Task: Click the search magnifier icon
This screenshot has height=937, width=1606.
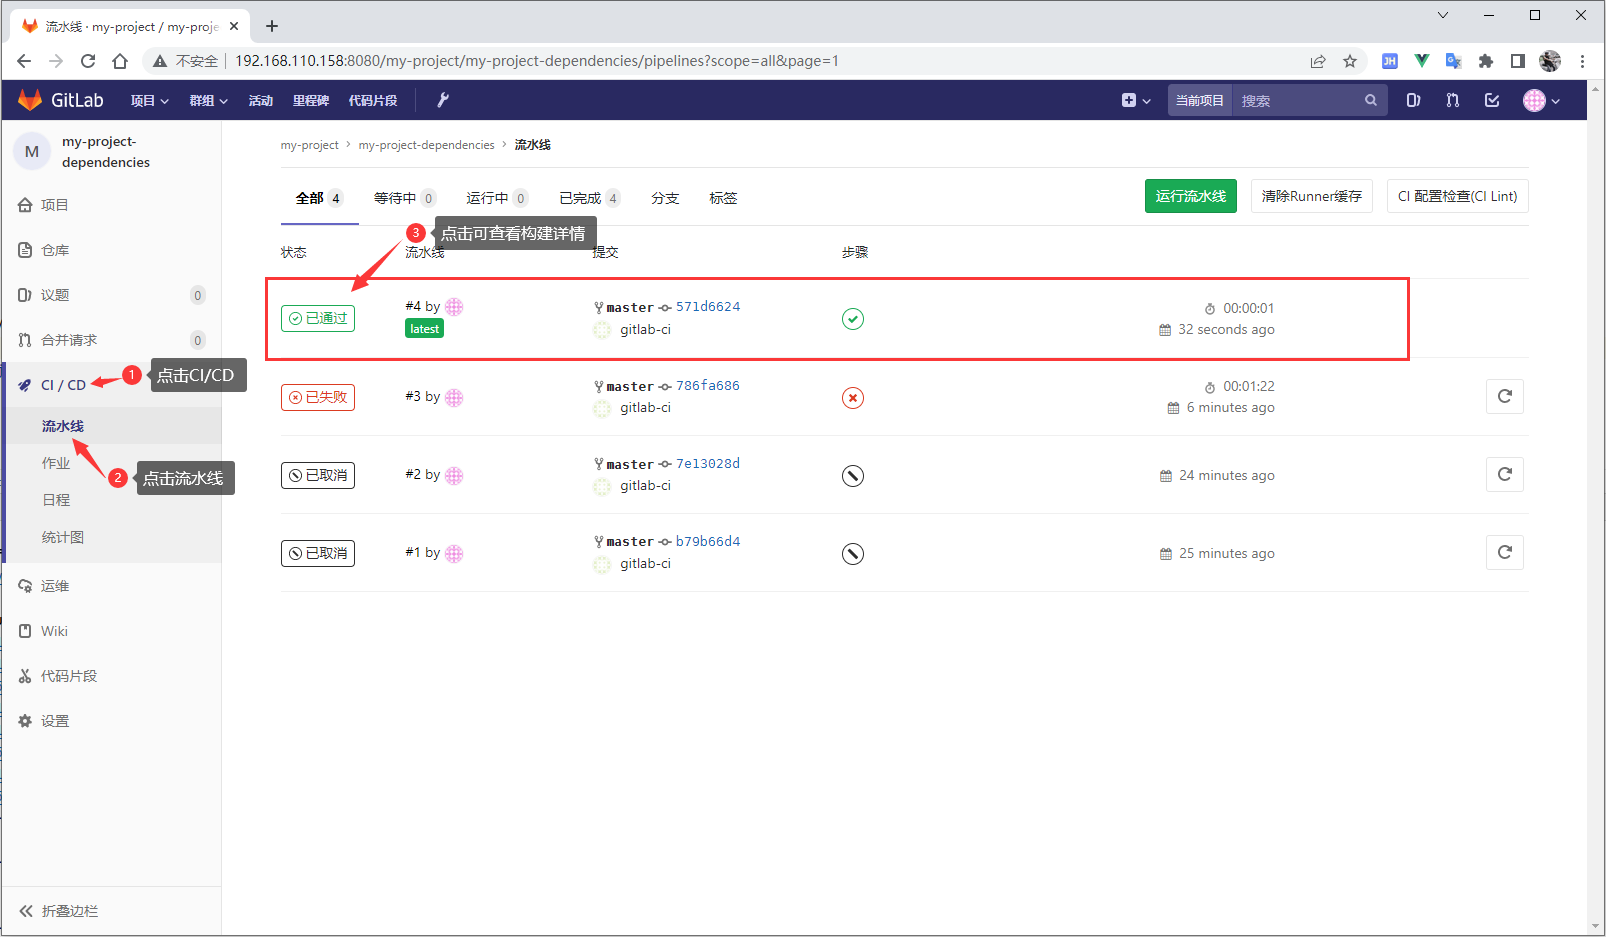Action: tap(1371, 100)
